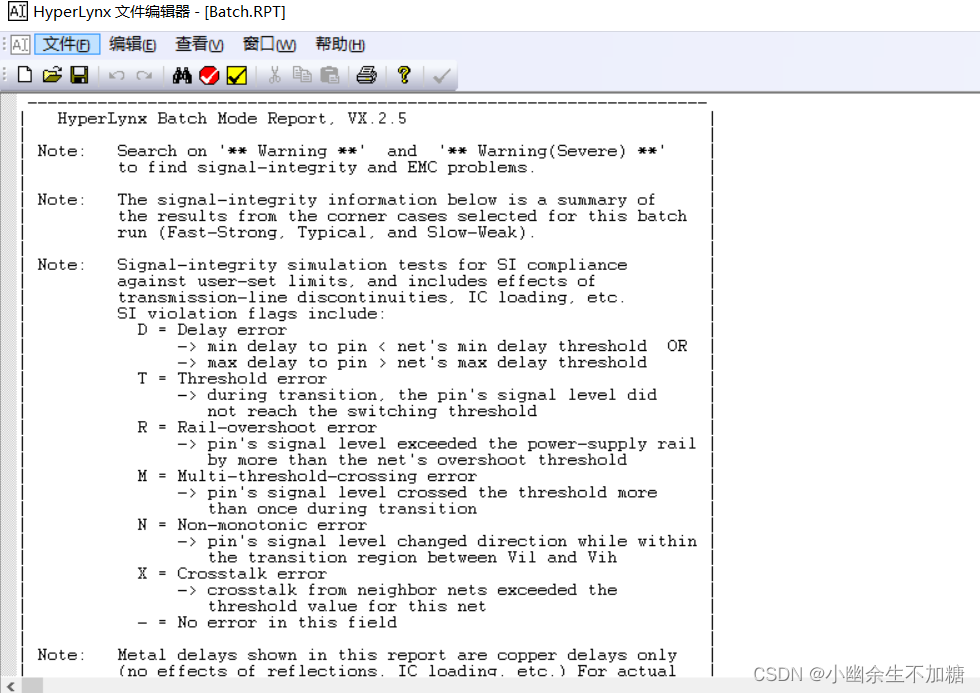Open help with the question mark icon
980x693 pixels.
click(x=404, y=76)
